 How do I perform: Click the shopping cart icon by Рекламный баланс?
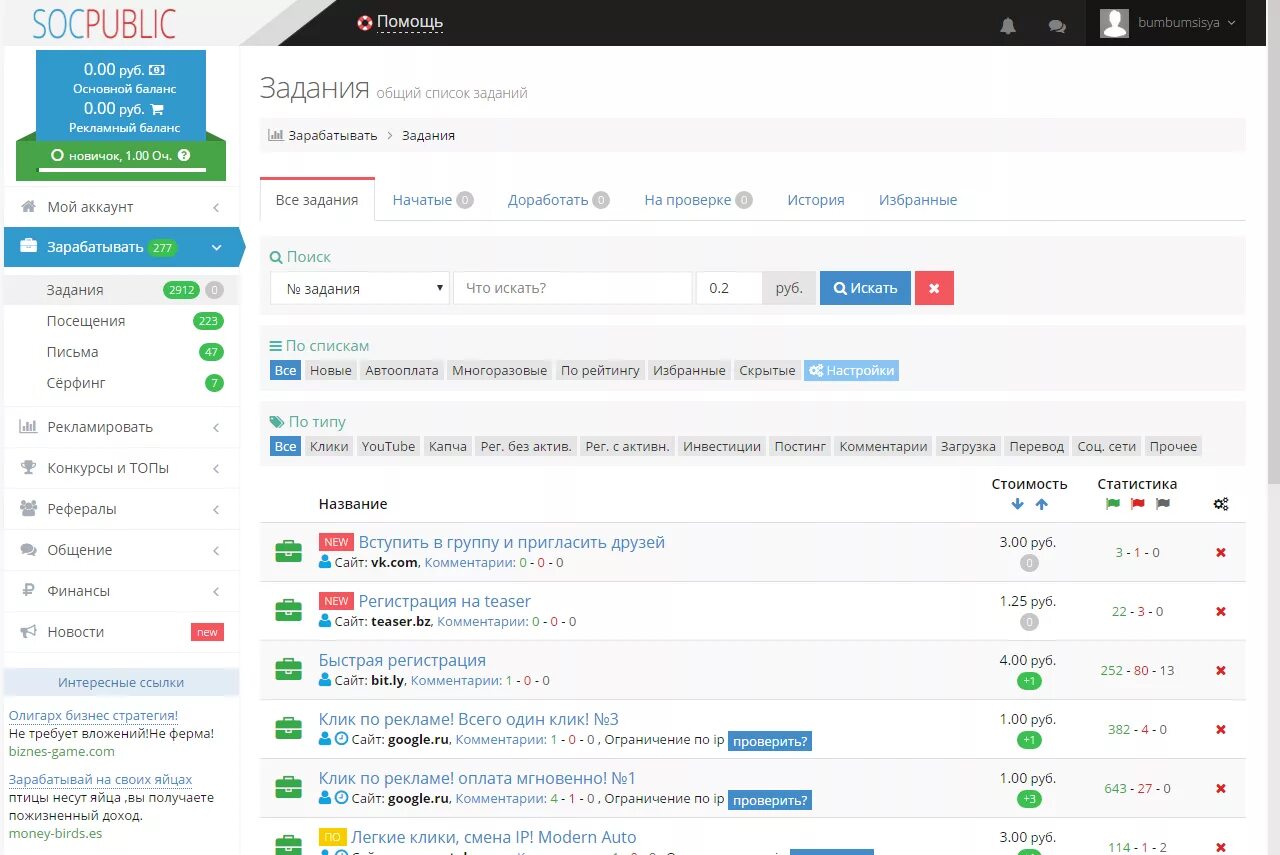(x=157, y=109)
